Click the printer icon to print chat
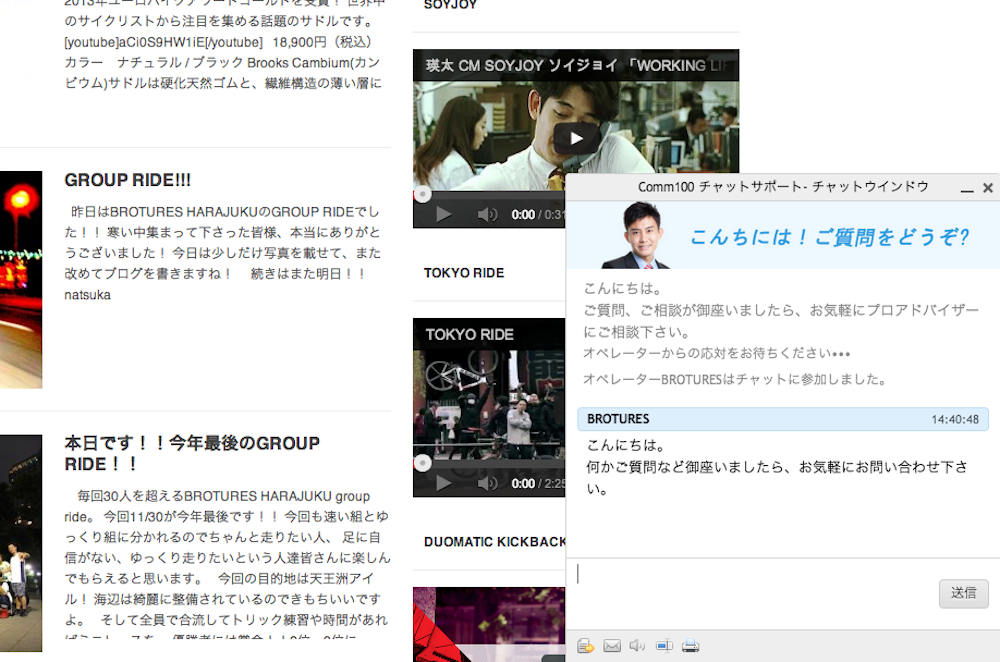The height and width of the screenshot is (662, 1000). pos(690,646)
